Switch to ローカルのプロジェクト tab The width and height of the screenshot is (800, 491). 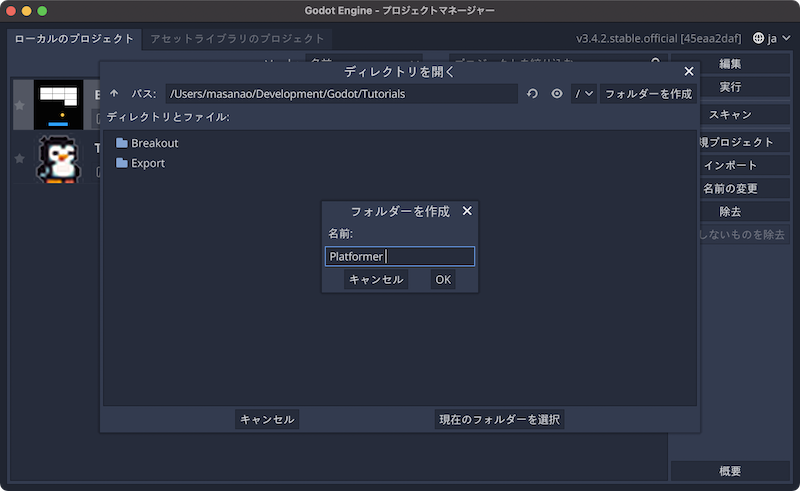pos(74,39)
